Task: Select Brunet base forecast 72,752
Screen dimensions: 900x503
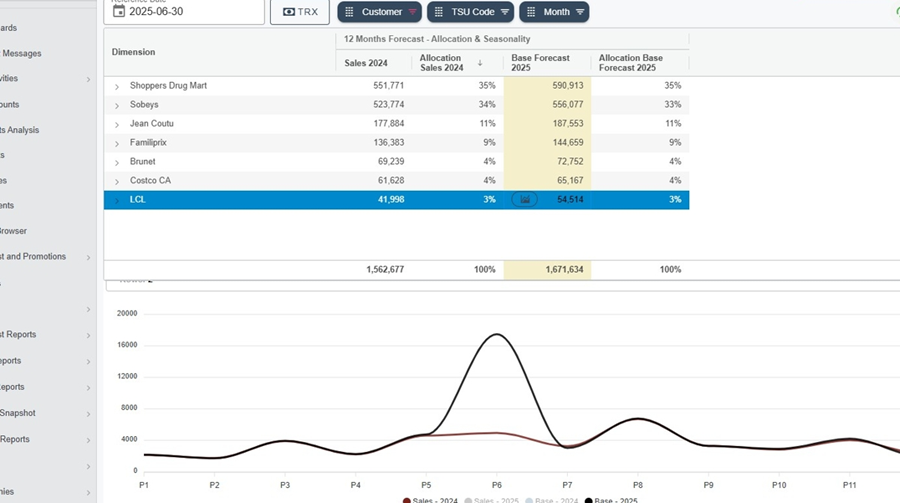Action: pyautogui.click(x=548, y=161)
